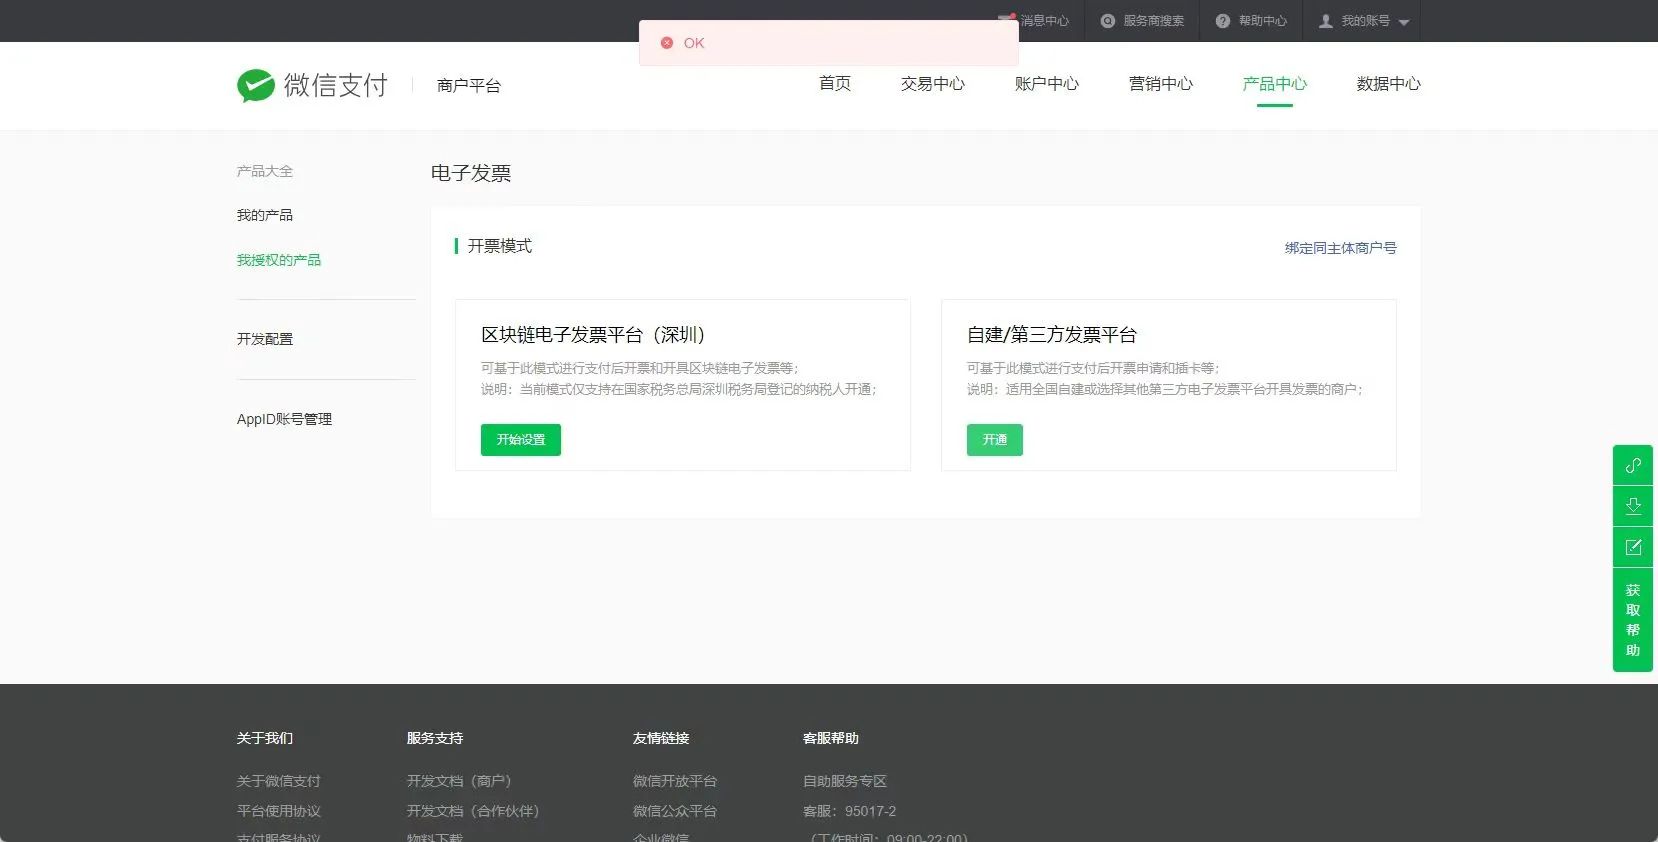Expand the 我的账号 dropdown arrow
The image size is (1658, 842).
(1404, 22)
